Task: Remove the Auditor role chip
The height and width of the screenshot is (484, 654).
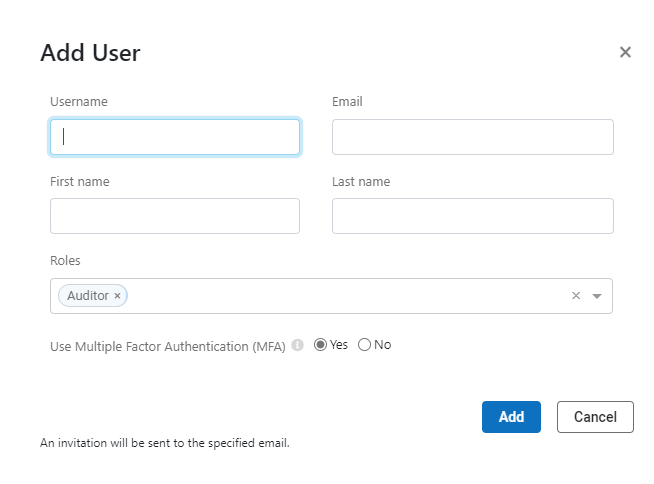Action: point(117,296)
